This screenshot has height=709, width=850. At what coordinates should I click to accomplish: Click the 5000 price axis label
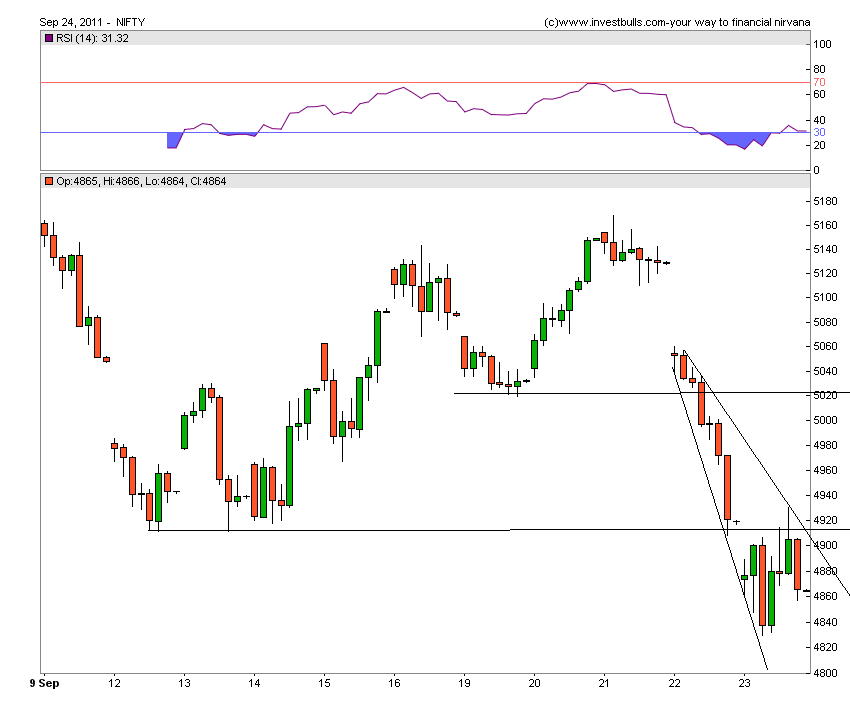click(x=826, y=421)
